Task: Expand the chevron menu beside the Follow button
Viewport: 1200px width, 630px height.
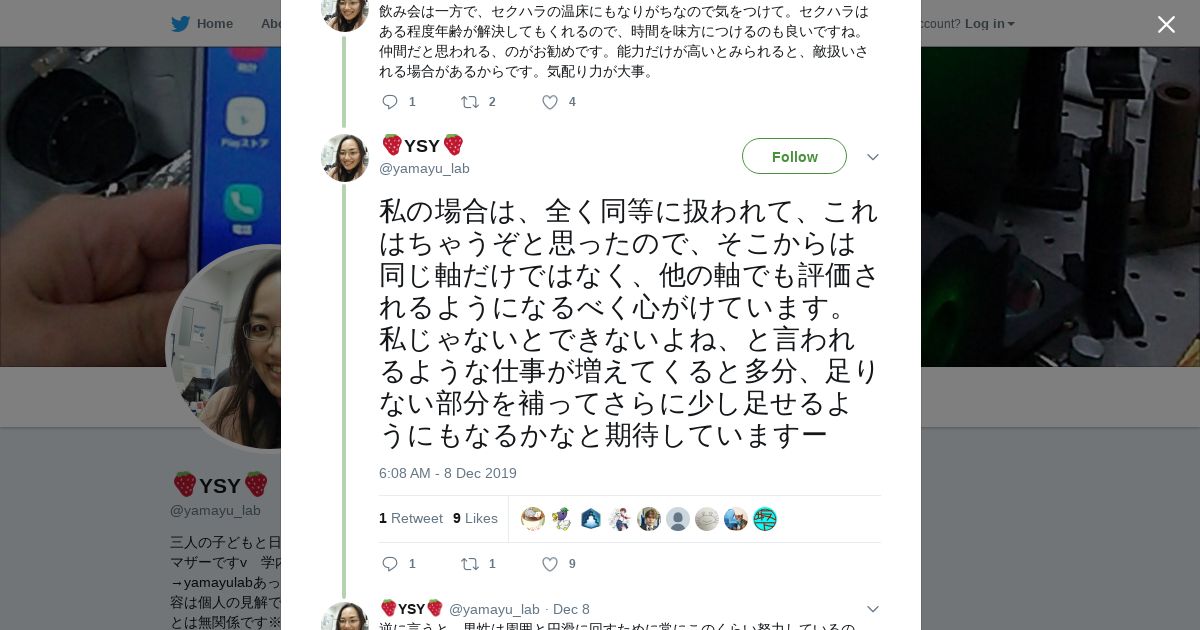Action: click(872, 157)
